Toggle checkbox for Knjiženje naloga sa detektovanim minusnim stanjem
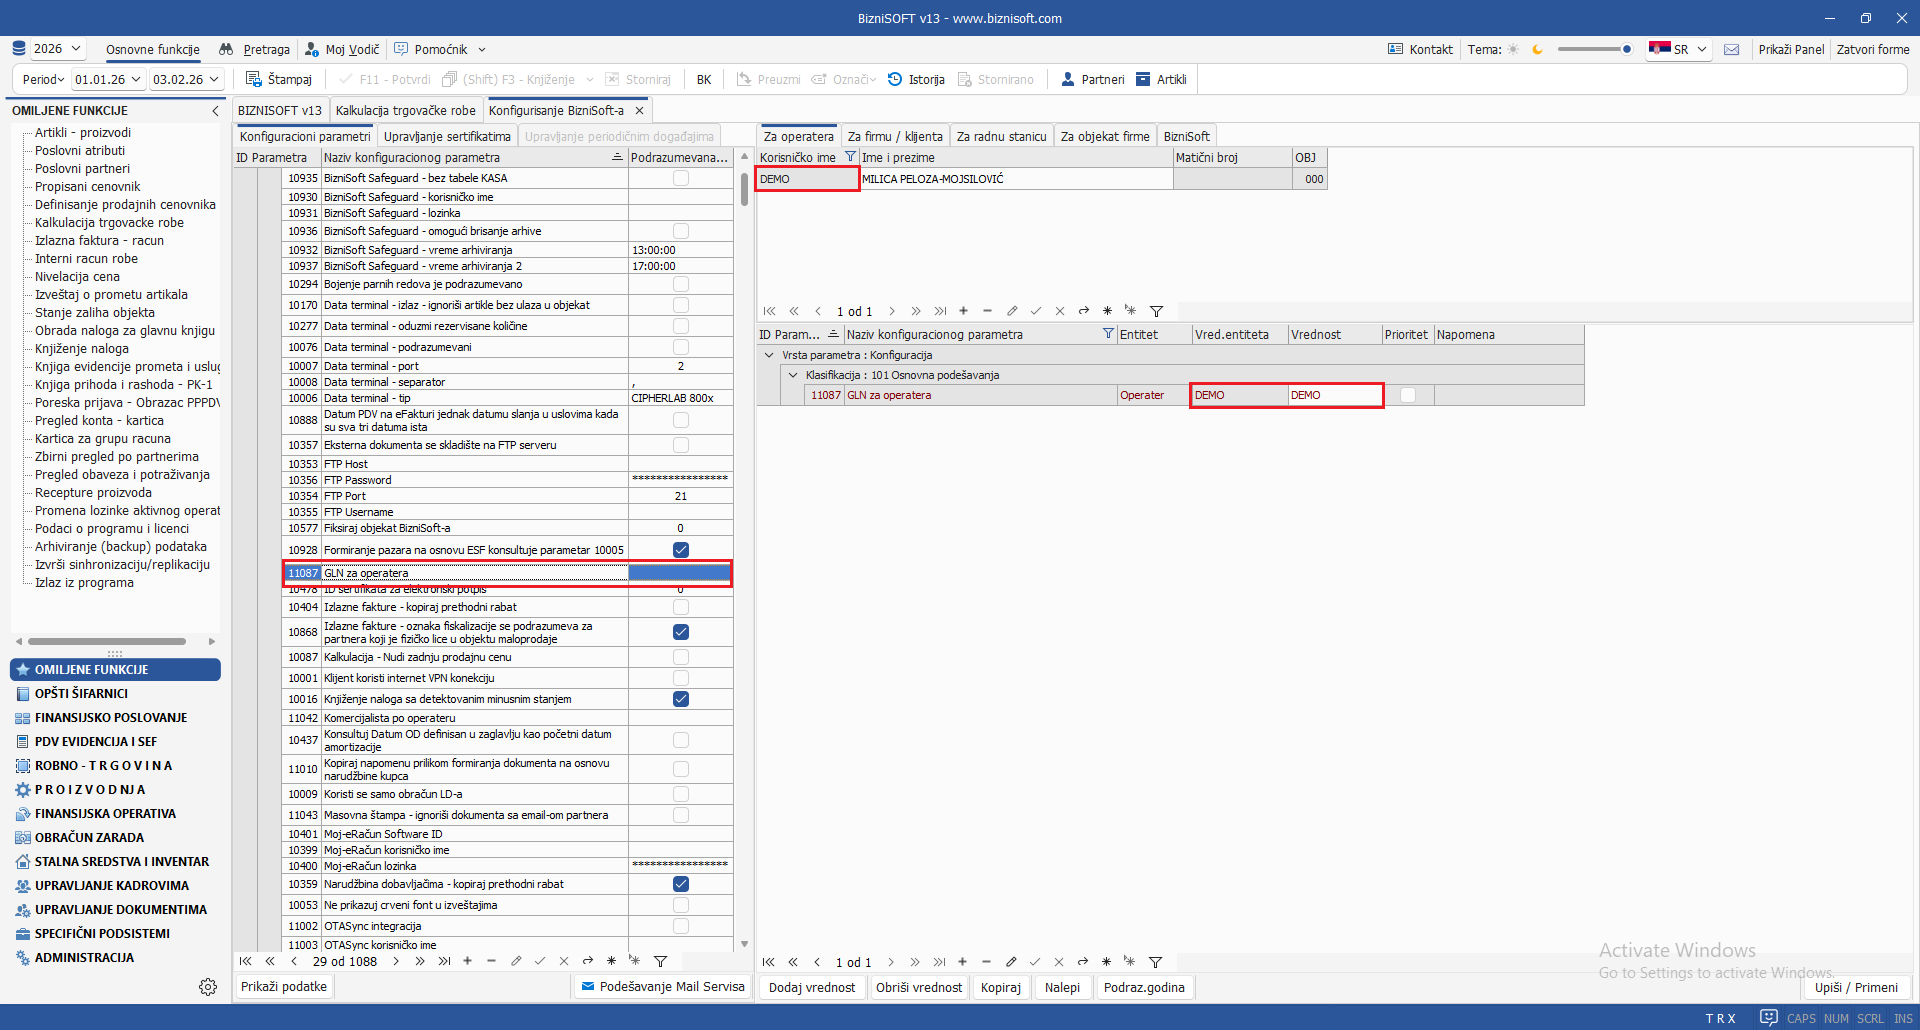 (681, 699)
